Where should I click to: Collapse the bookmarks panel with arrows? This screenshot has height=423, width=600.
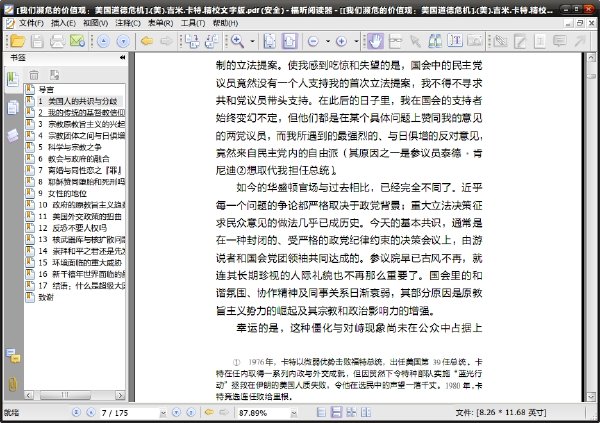(122, 57)
